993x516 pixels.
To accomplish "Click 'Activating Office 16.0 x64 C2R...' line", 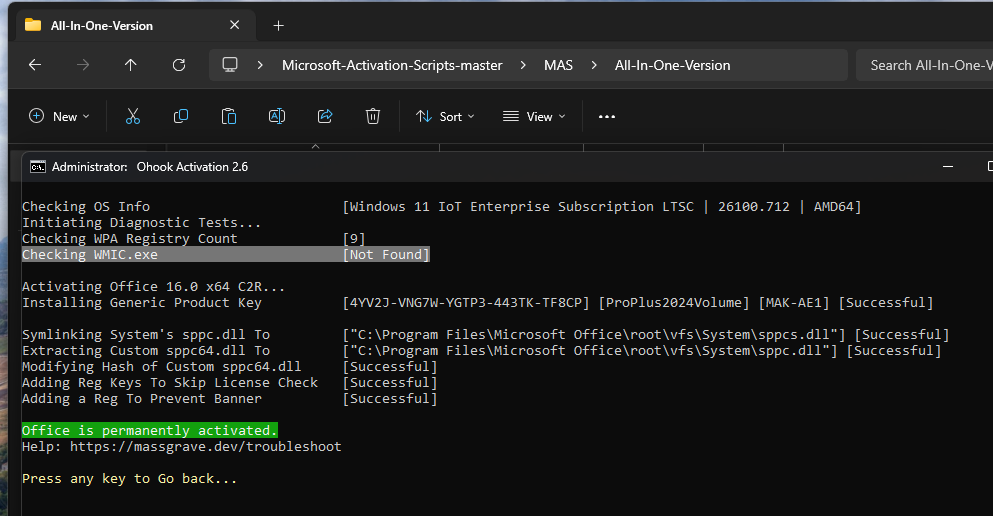I will pos(153,287).
